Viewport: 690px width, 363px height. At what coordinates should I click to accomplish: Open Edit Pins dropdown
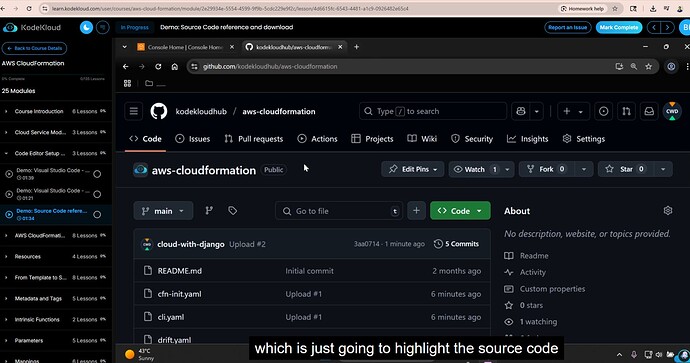coord(413,169)
